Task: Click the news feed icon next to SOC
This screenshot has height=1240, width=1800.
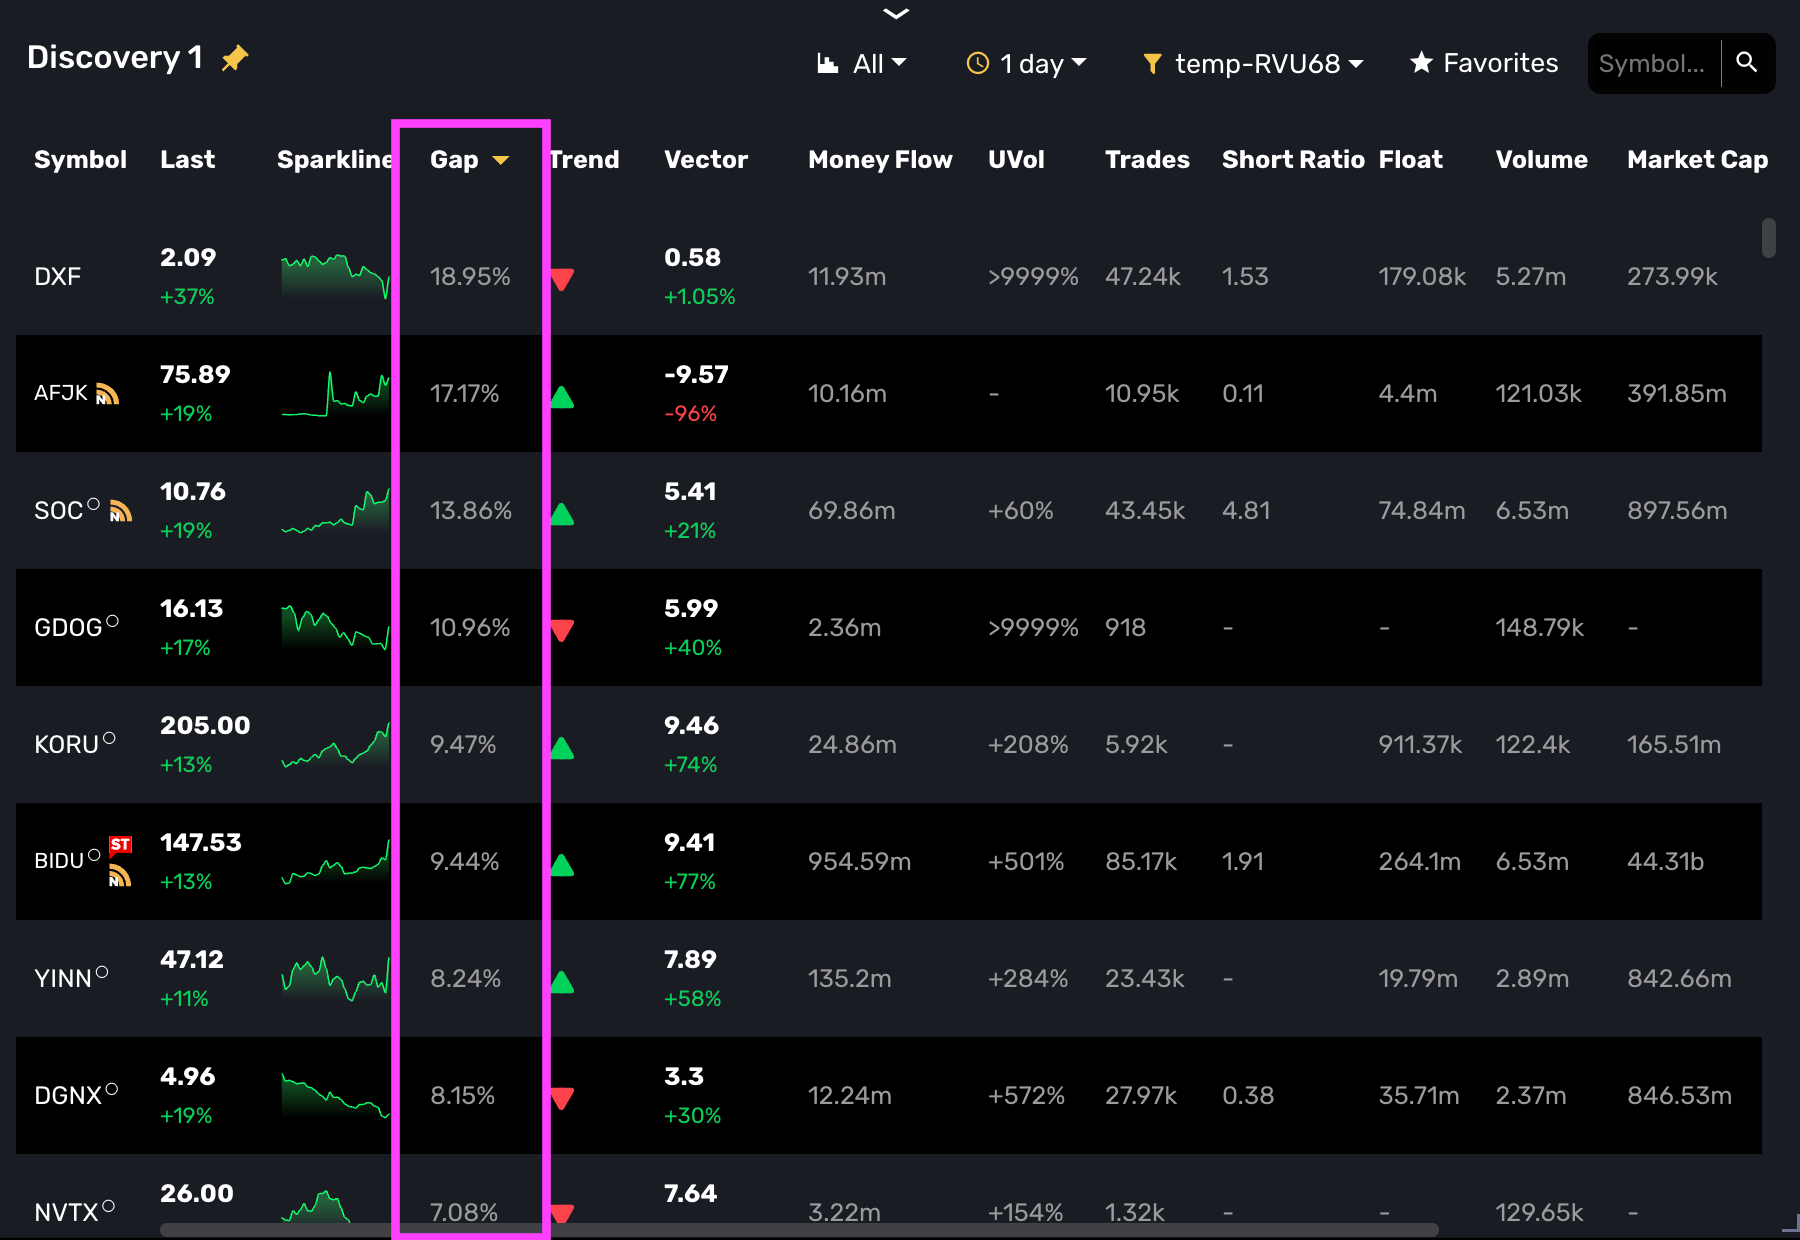Action: click(x=120, y=512)
